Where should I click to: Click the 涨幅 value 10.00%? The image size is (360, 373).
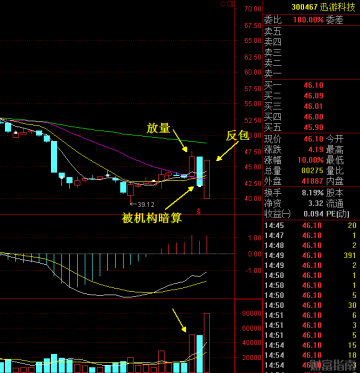[311, 160]
